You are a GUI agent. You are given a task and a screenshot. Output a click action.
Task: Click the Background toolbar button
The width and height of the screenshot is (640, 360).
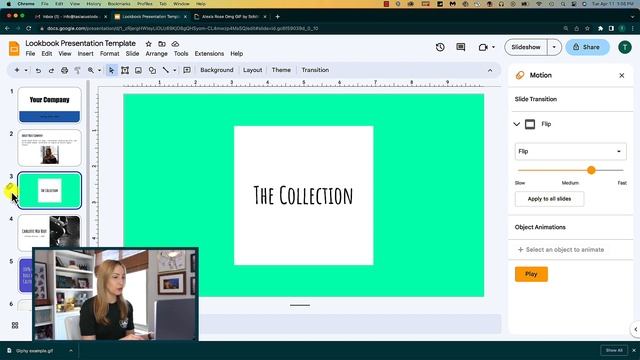click(x=217, y=70)
